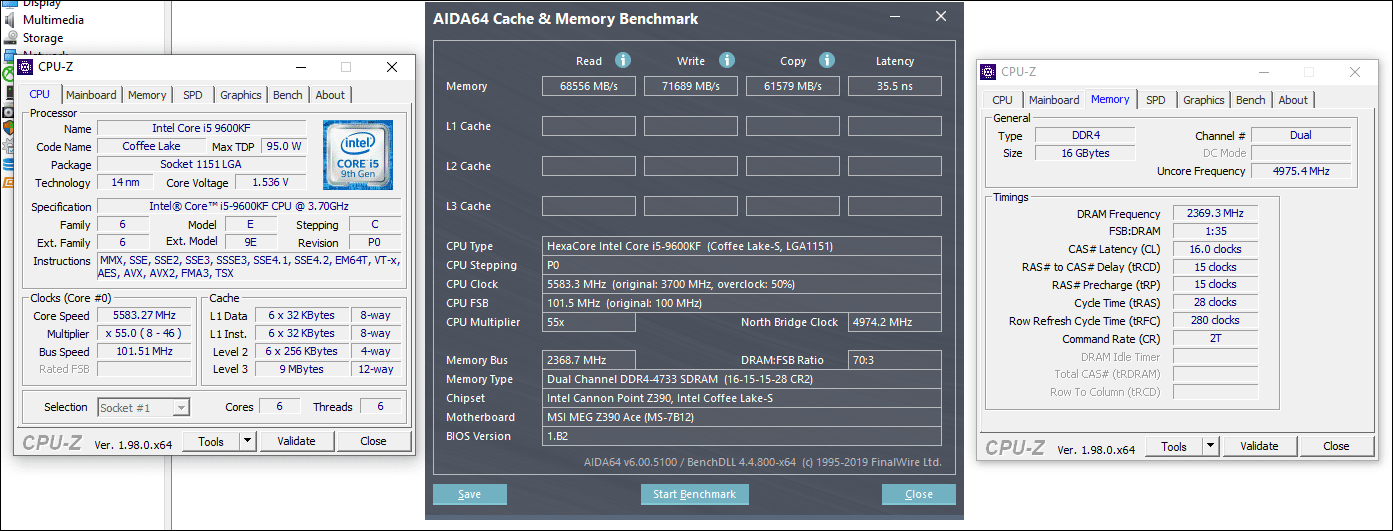Open Graphics tab in left CPU-Z

pyautogui.click(x=241, y=95)
